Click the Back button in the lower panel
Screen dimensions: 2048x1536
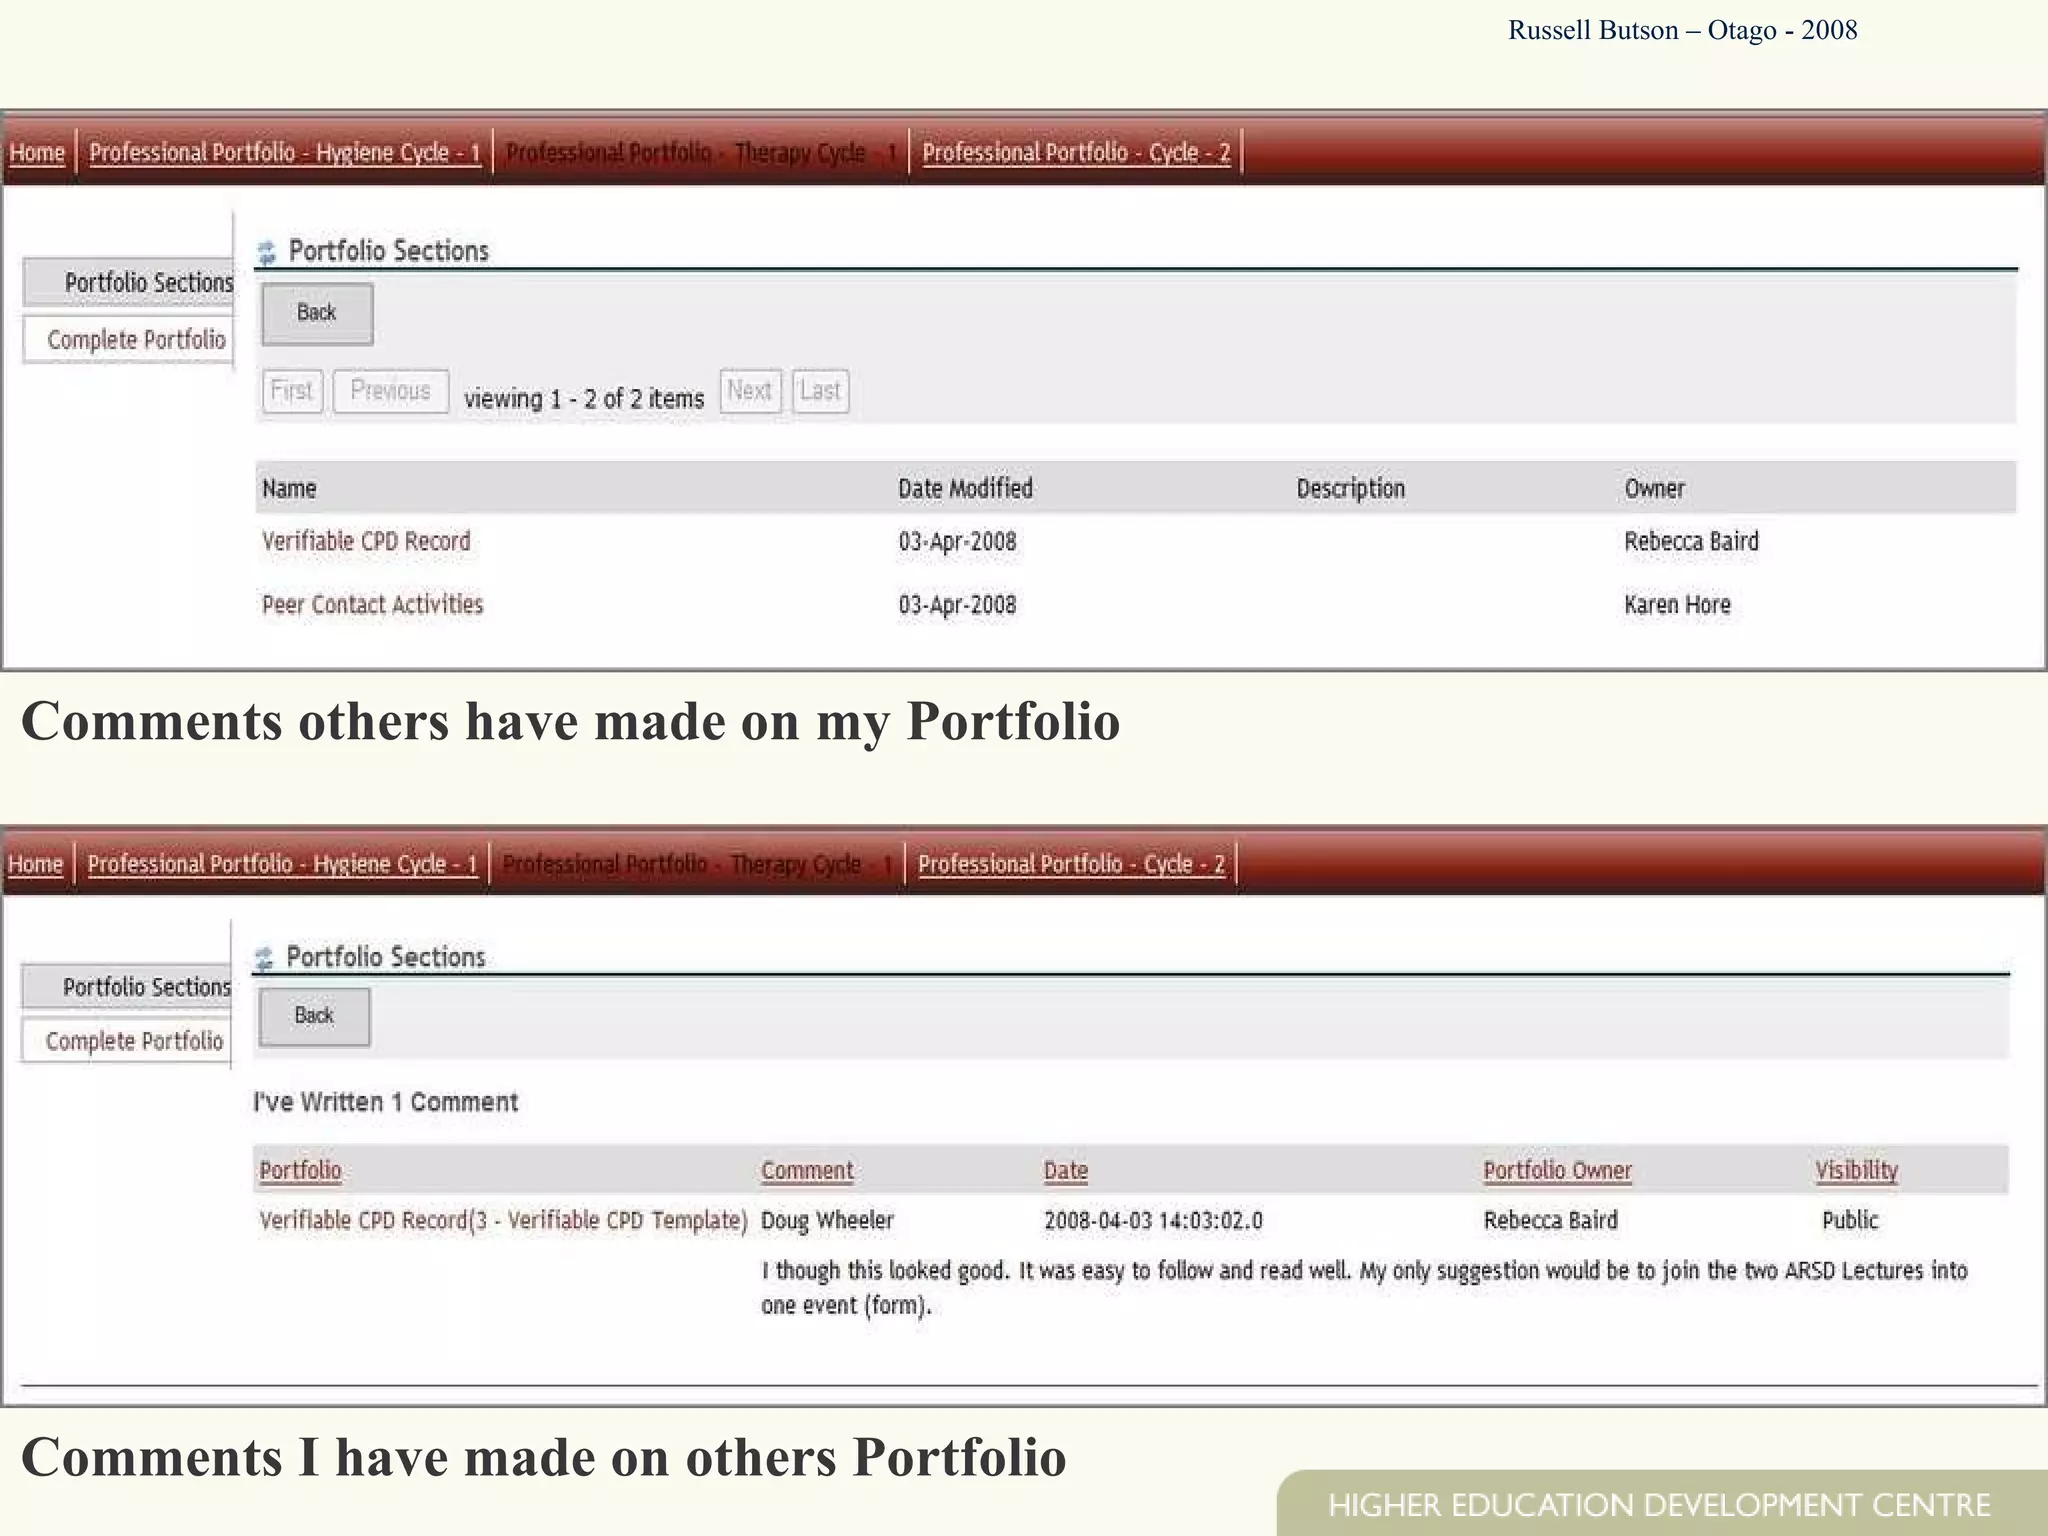(x=314, y=1016)
